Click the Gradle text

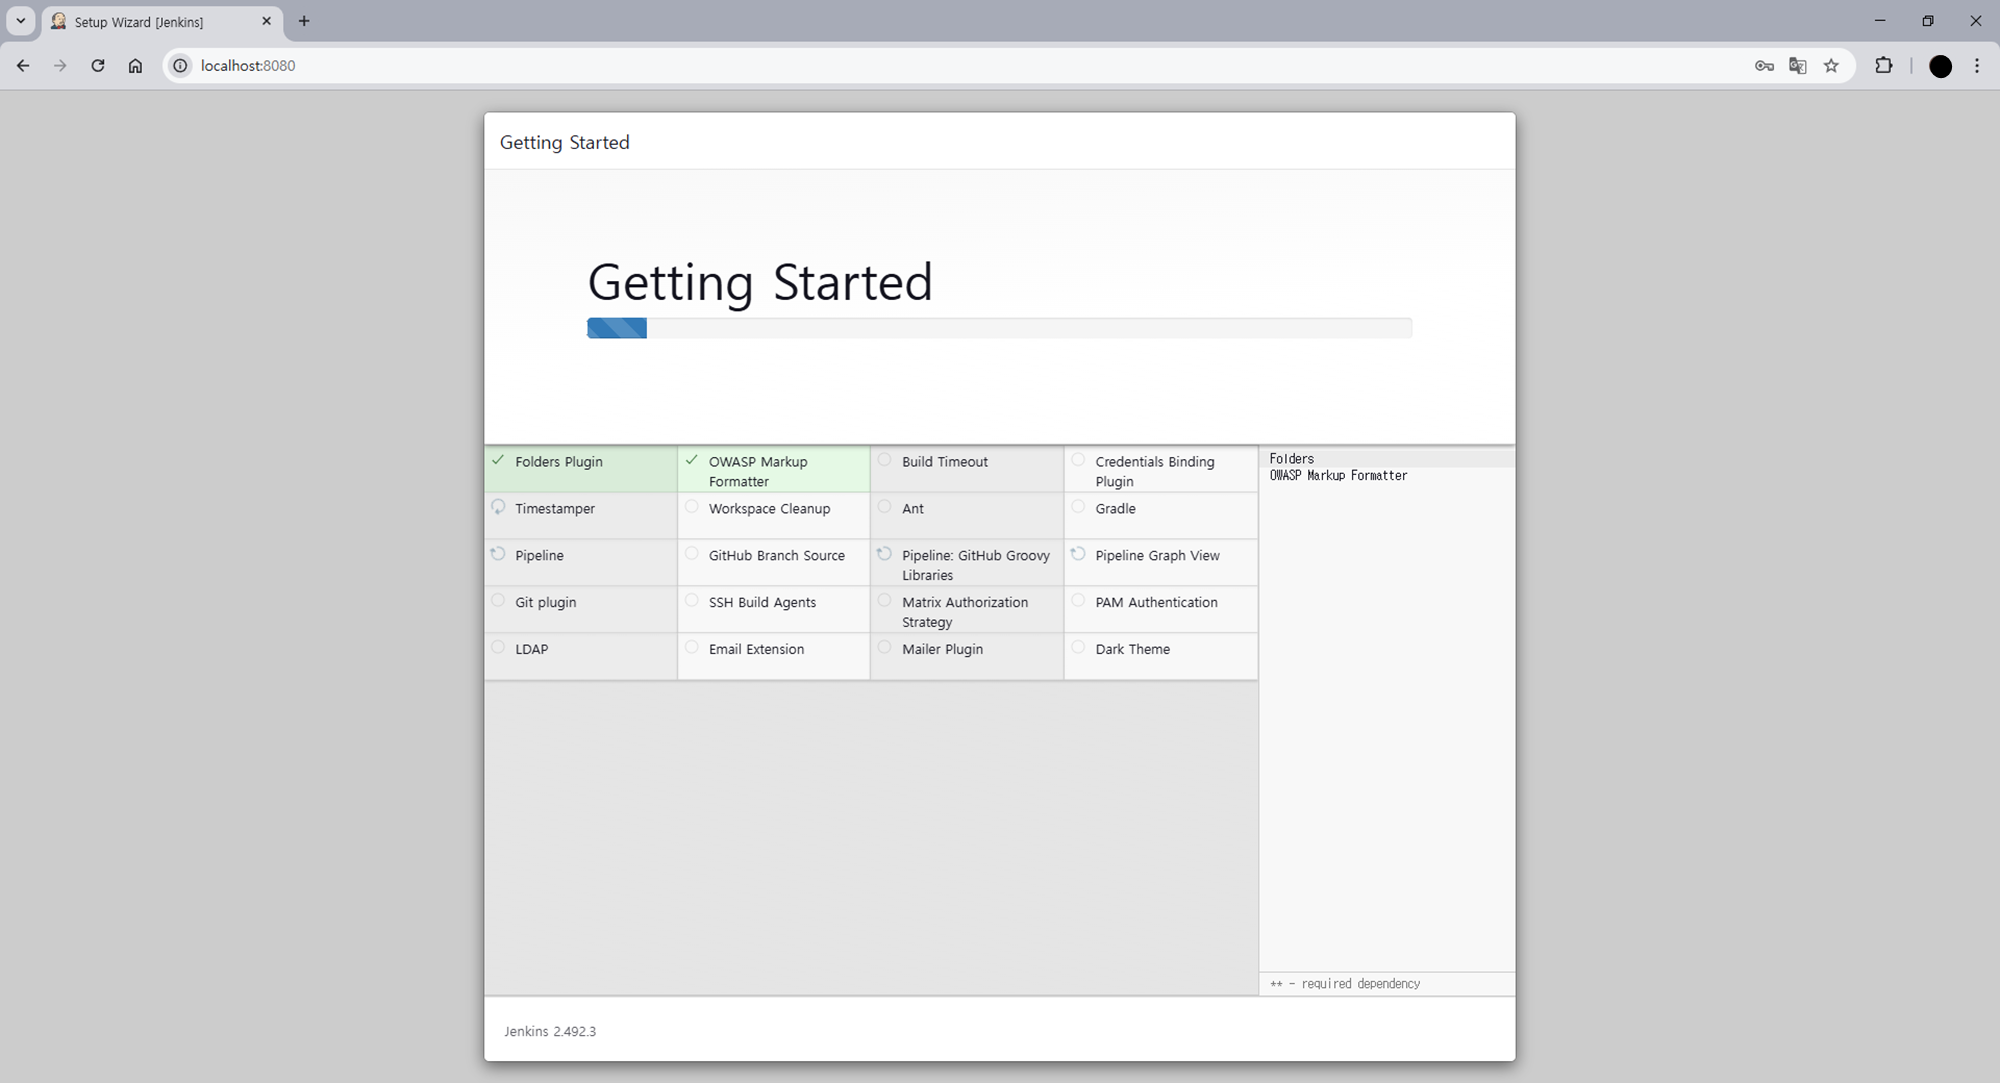tap(1115, 509)
